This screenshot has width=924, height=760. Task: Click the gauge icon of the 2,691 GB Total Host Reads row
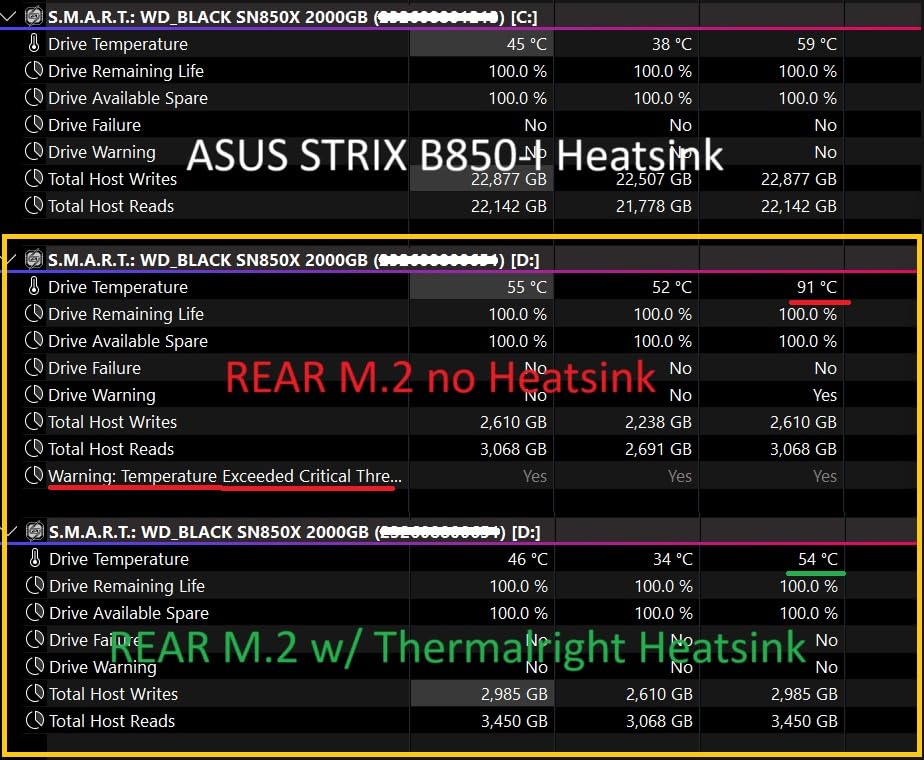34,449
